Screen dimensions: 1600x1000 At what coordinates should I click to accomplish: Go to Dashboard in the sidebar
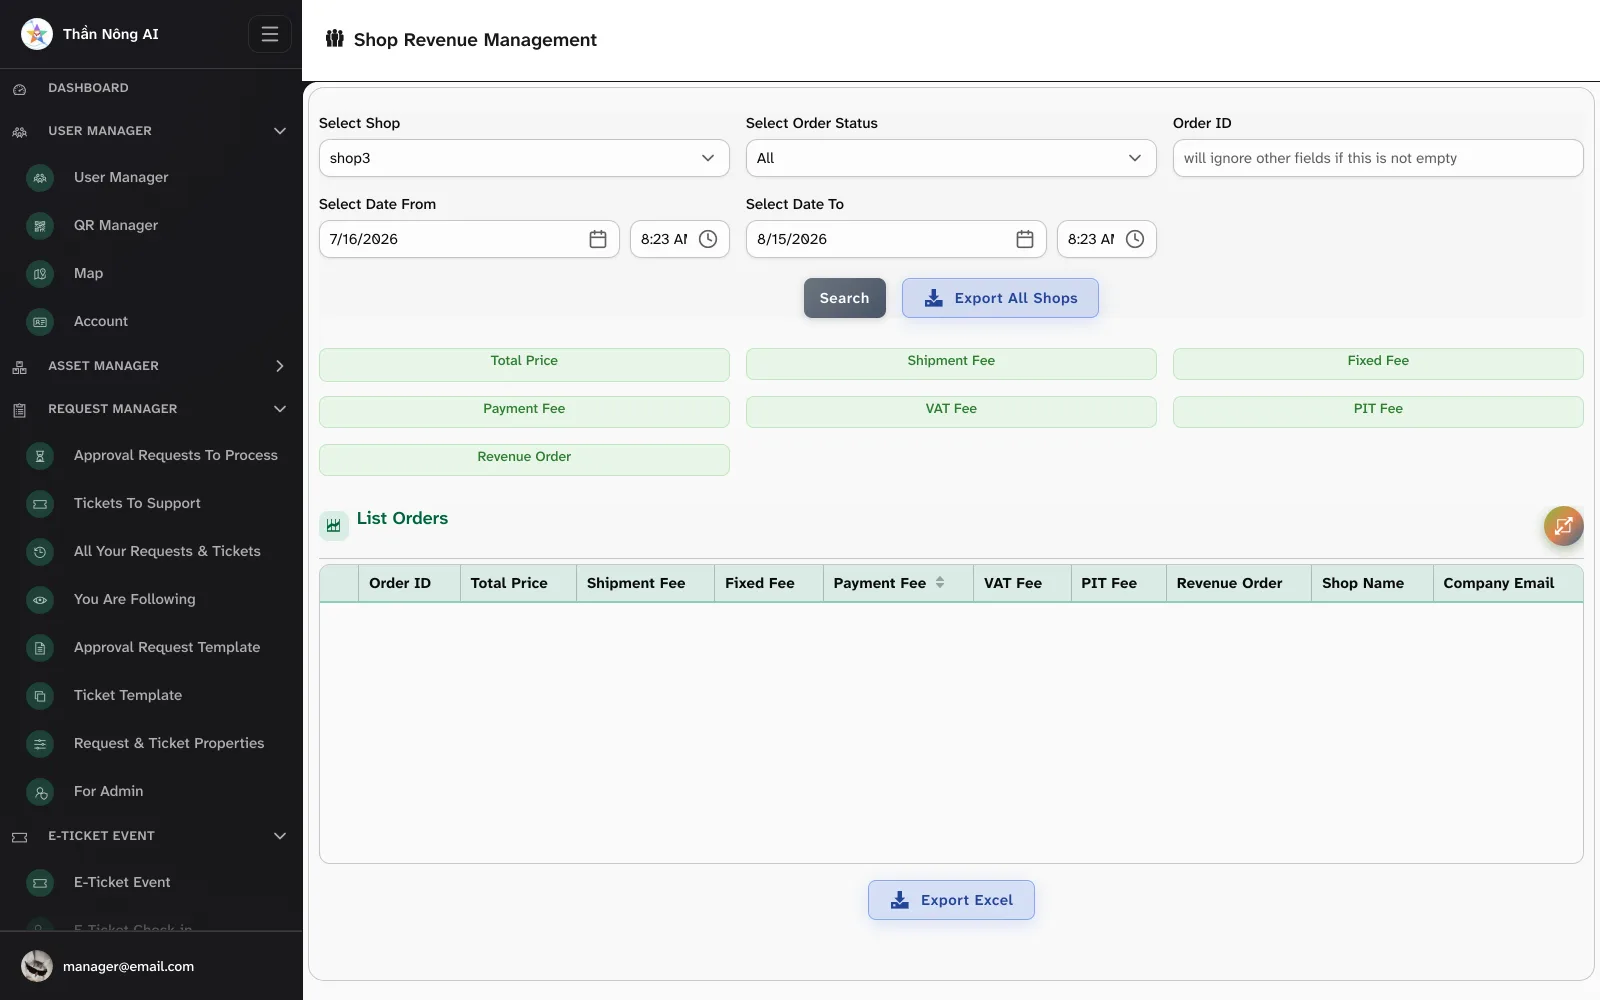point(88,88)
